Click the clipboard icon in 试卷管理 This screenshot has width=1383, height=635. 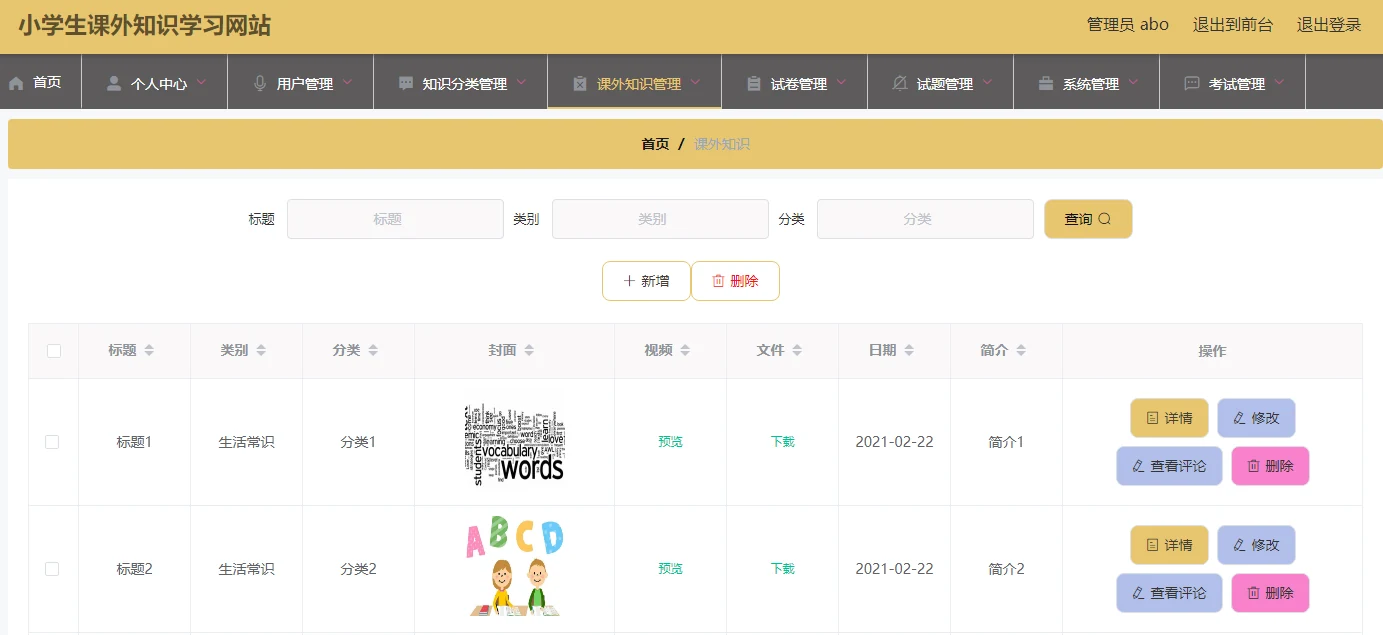pos(754,83)
